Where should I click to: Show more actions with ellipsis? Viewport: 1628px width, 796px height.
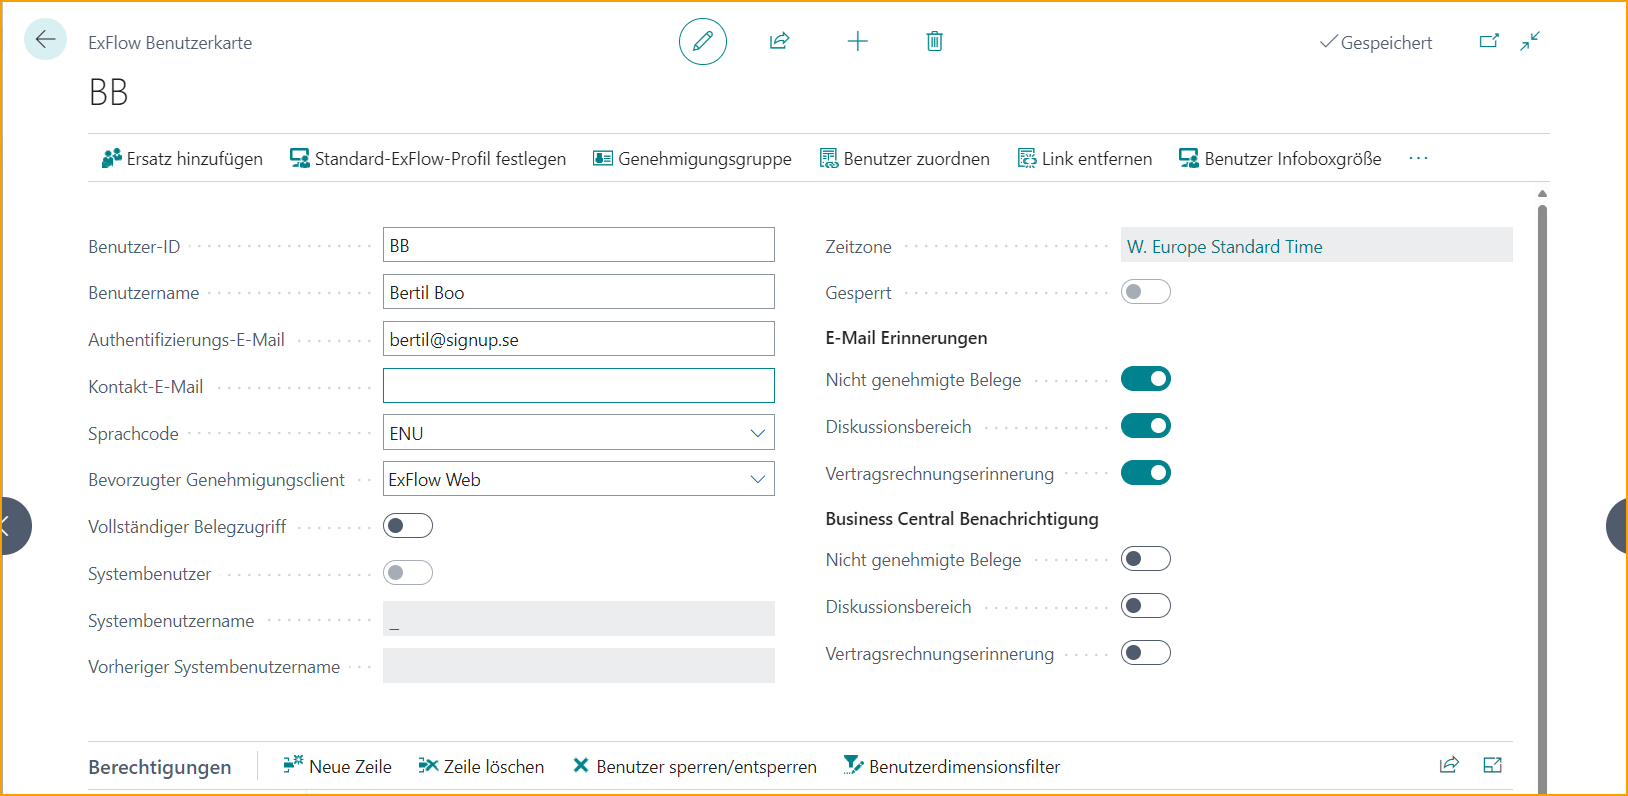click(x=1418, y=159)
